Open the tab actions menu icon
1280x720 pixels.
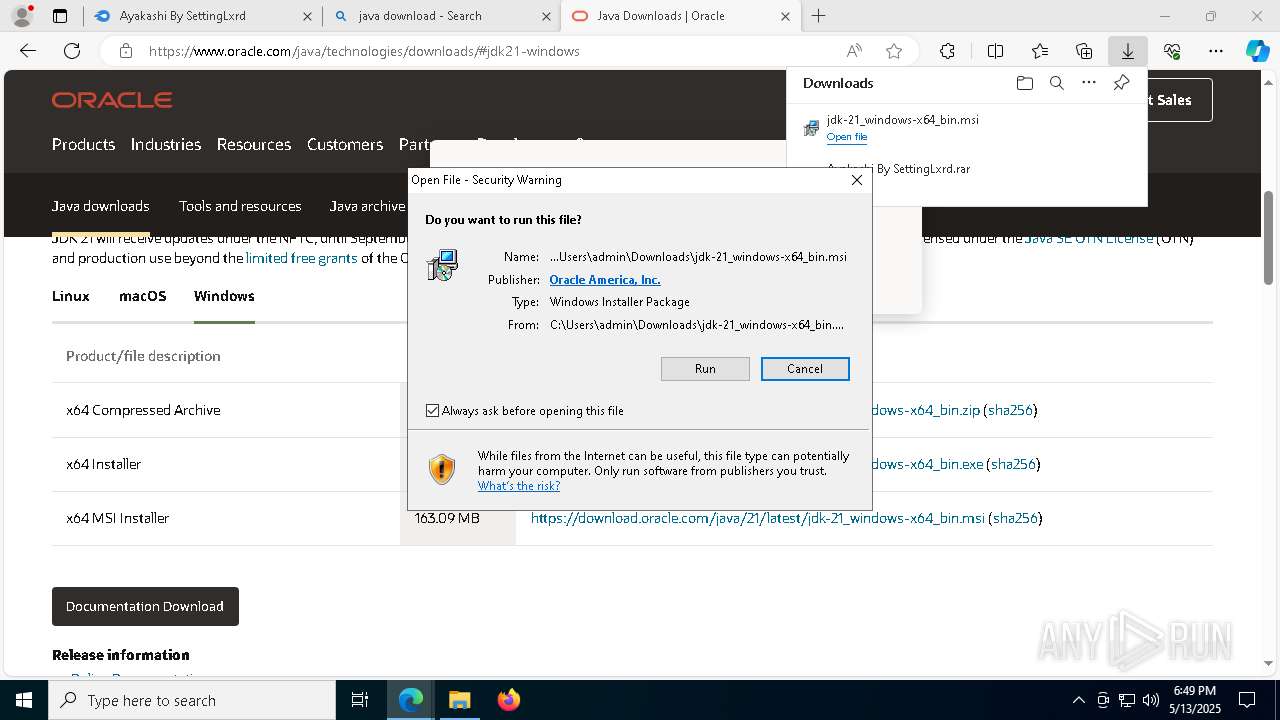pos(60,16)
